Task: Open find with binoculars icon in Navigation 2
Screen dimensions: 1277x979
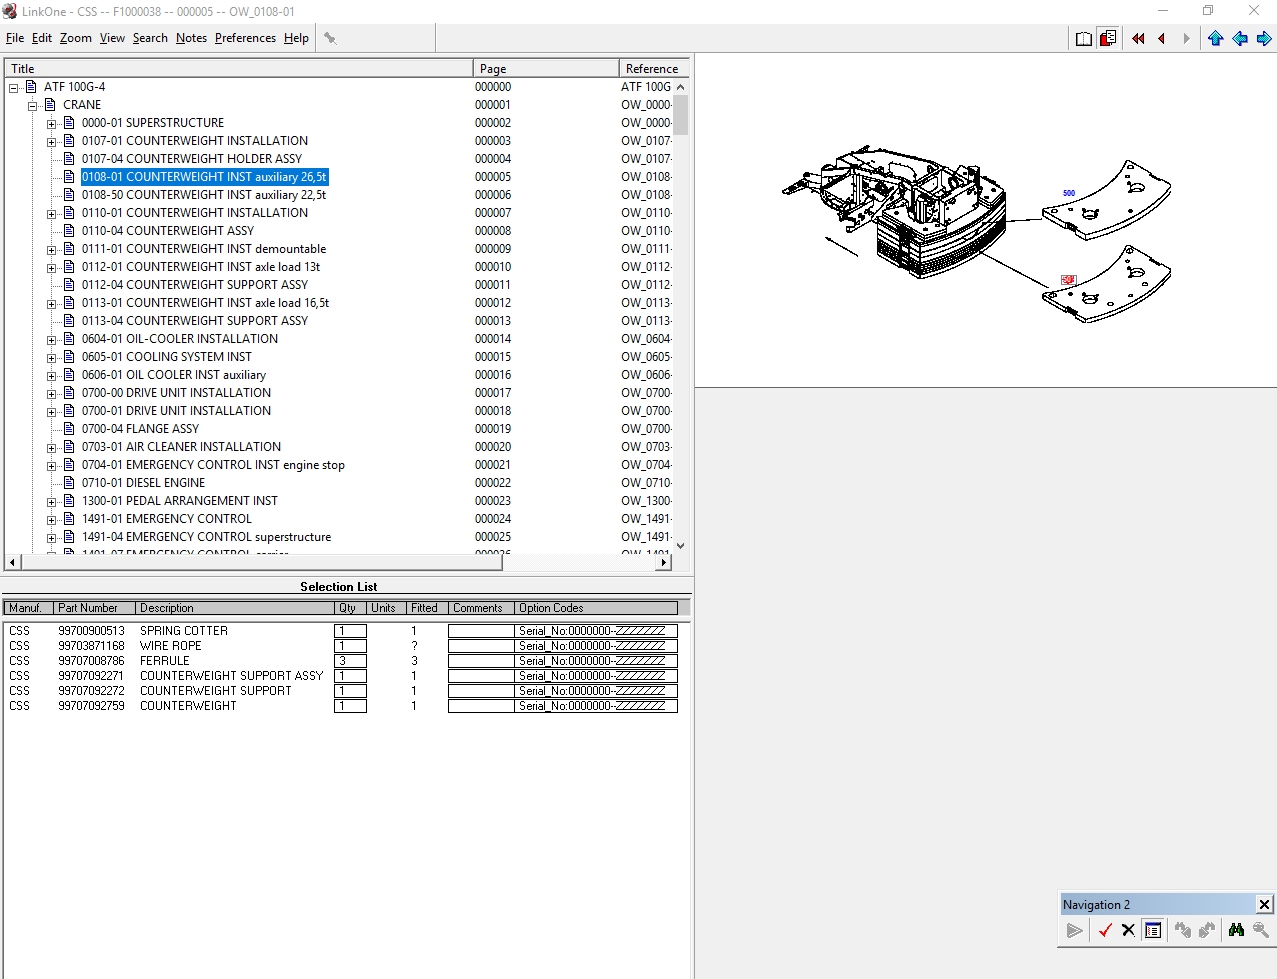Action: click(1235, 929)
